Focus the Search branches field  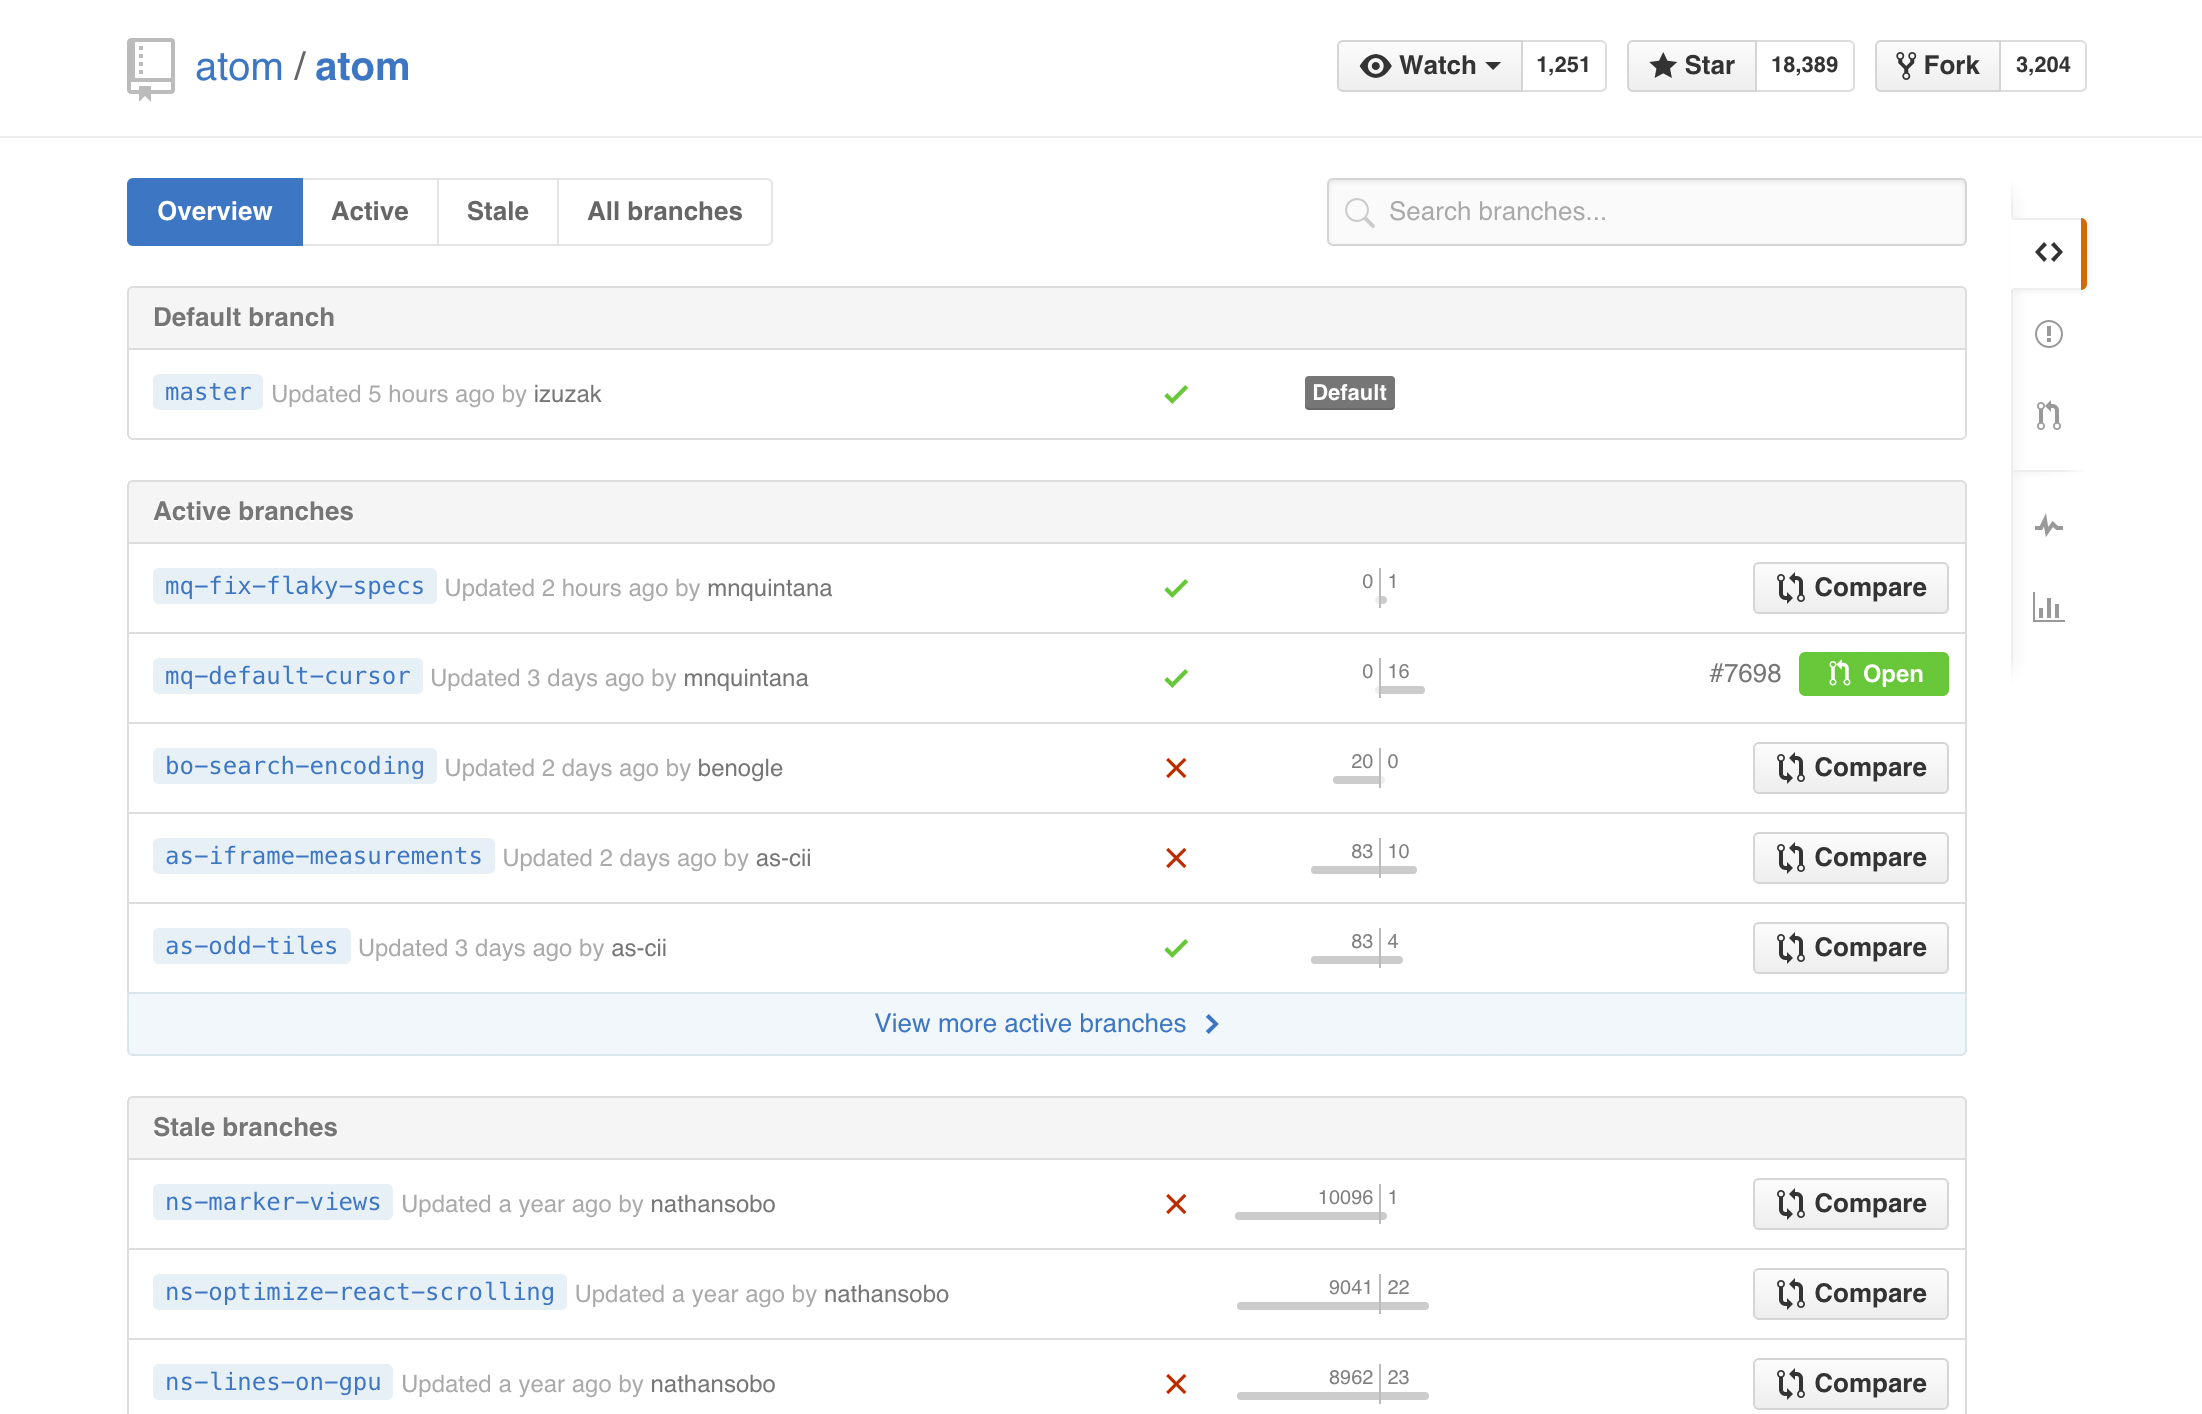point(1646,212)
